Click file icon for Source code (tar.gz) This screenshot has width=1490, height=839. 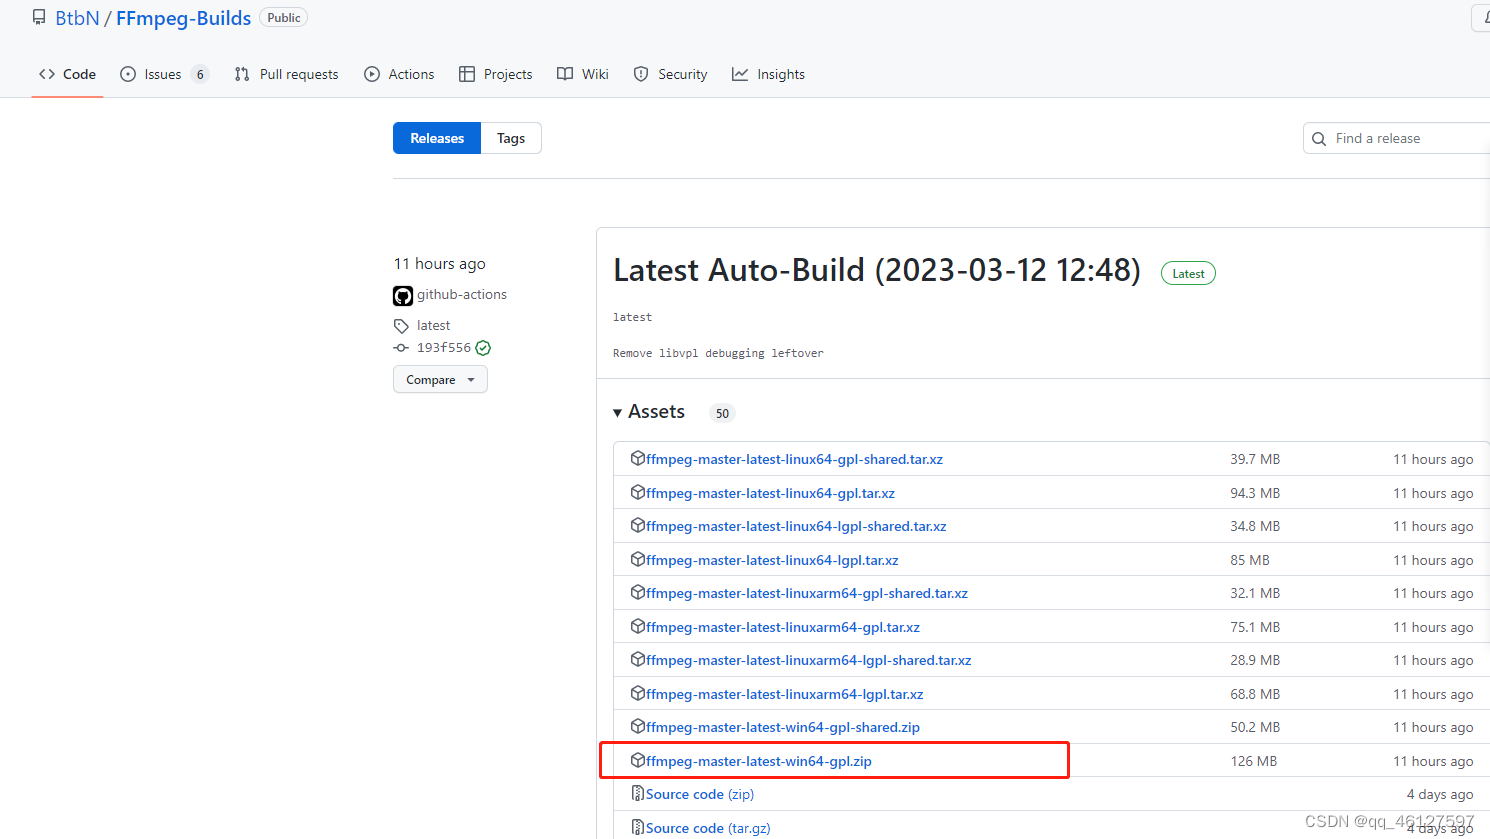point(638,827)
